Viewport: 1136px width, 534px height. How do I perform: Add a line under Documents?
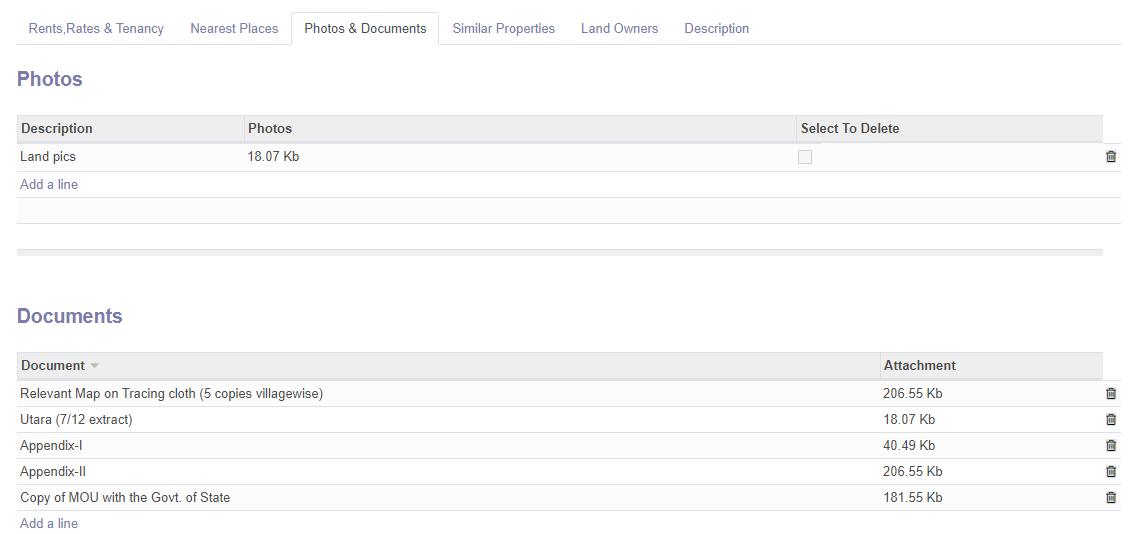pyautogui.click(x=49, y=523)
